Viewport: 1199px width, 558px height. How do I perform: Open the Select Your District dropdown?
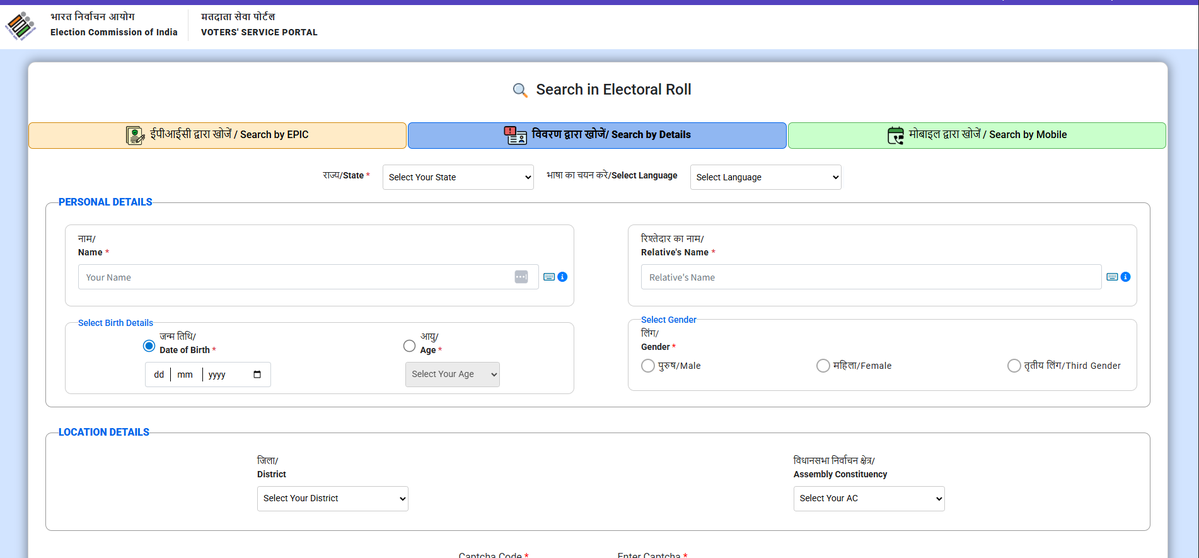click(333, 498)
